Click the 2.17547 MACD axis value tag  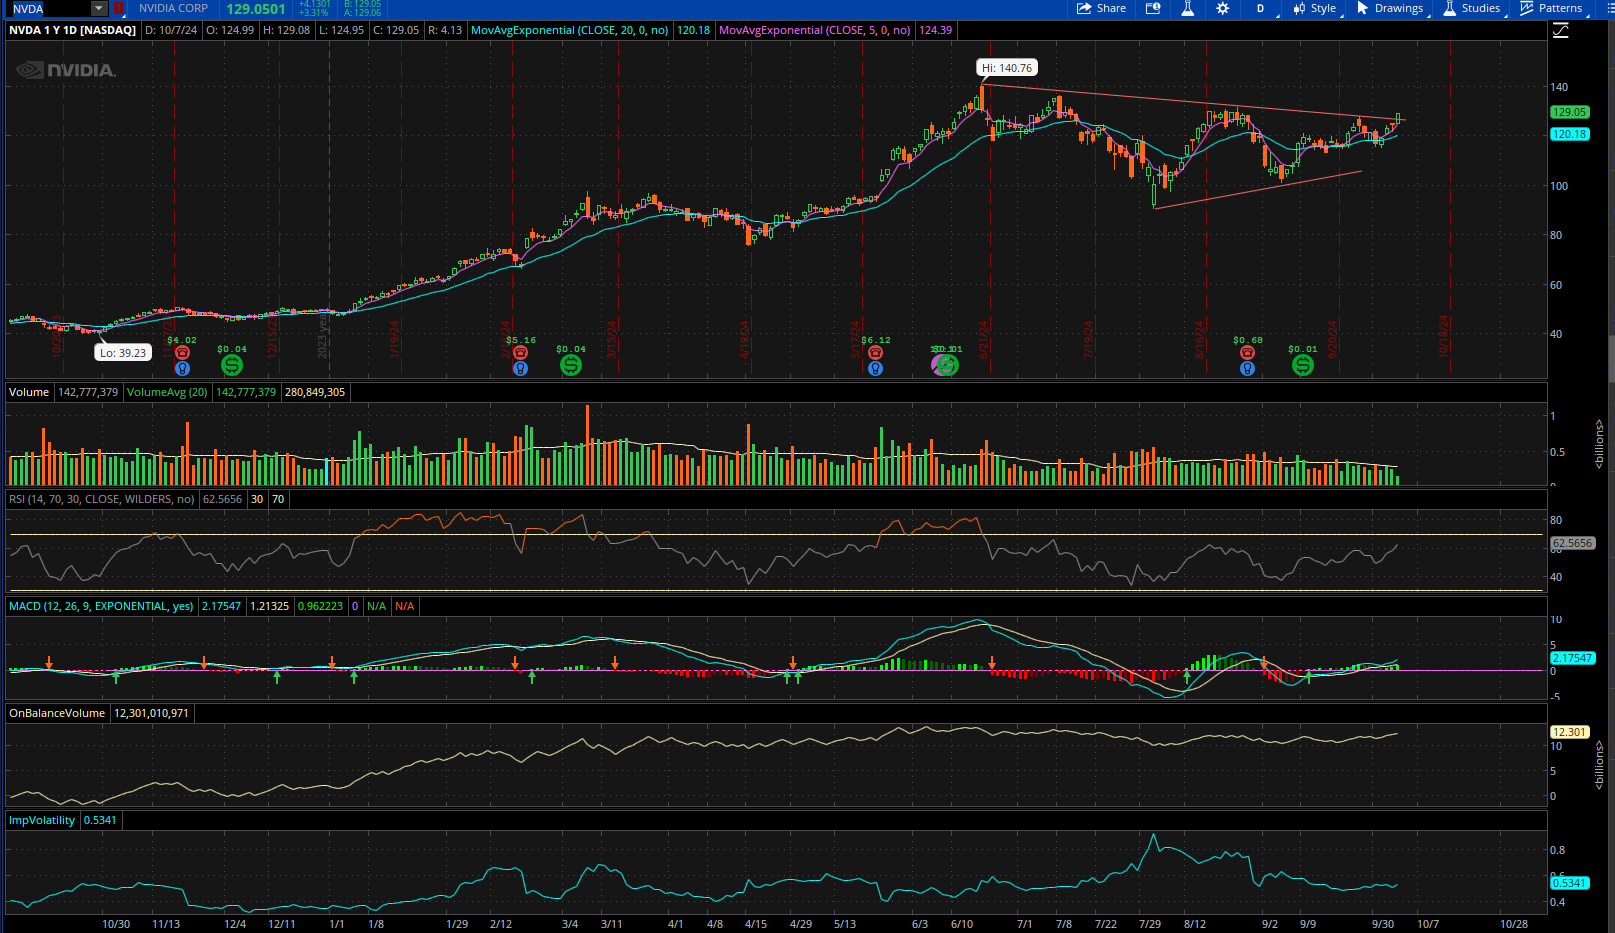click(x=1572, y=658)
